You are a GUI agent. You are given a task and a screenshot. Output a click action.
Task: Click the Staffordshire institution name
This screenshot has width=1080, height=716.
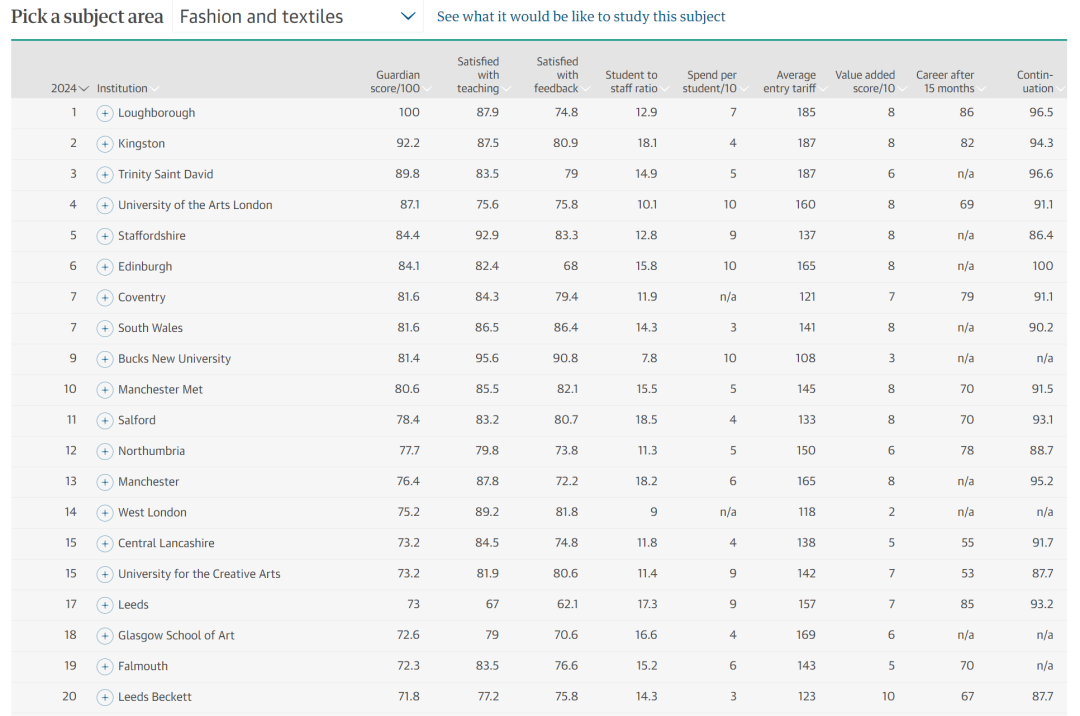152,235
